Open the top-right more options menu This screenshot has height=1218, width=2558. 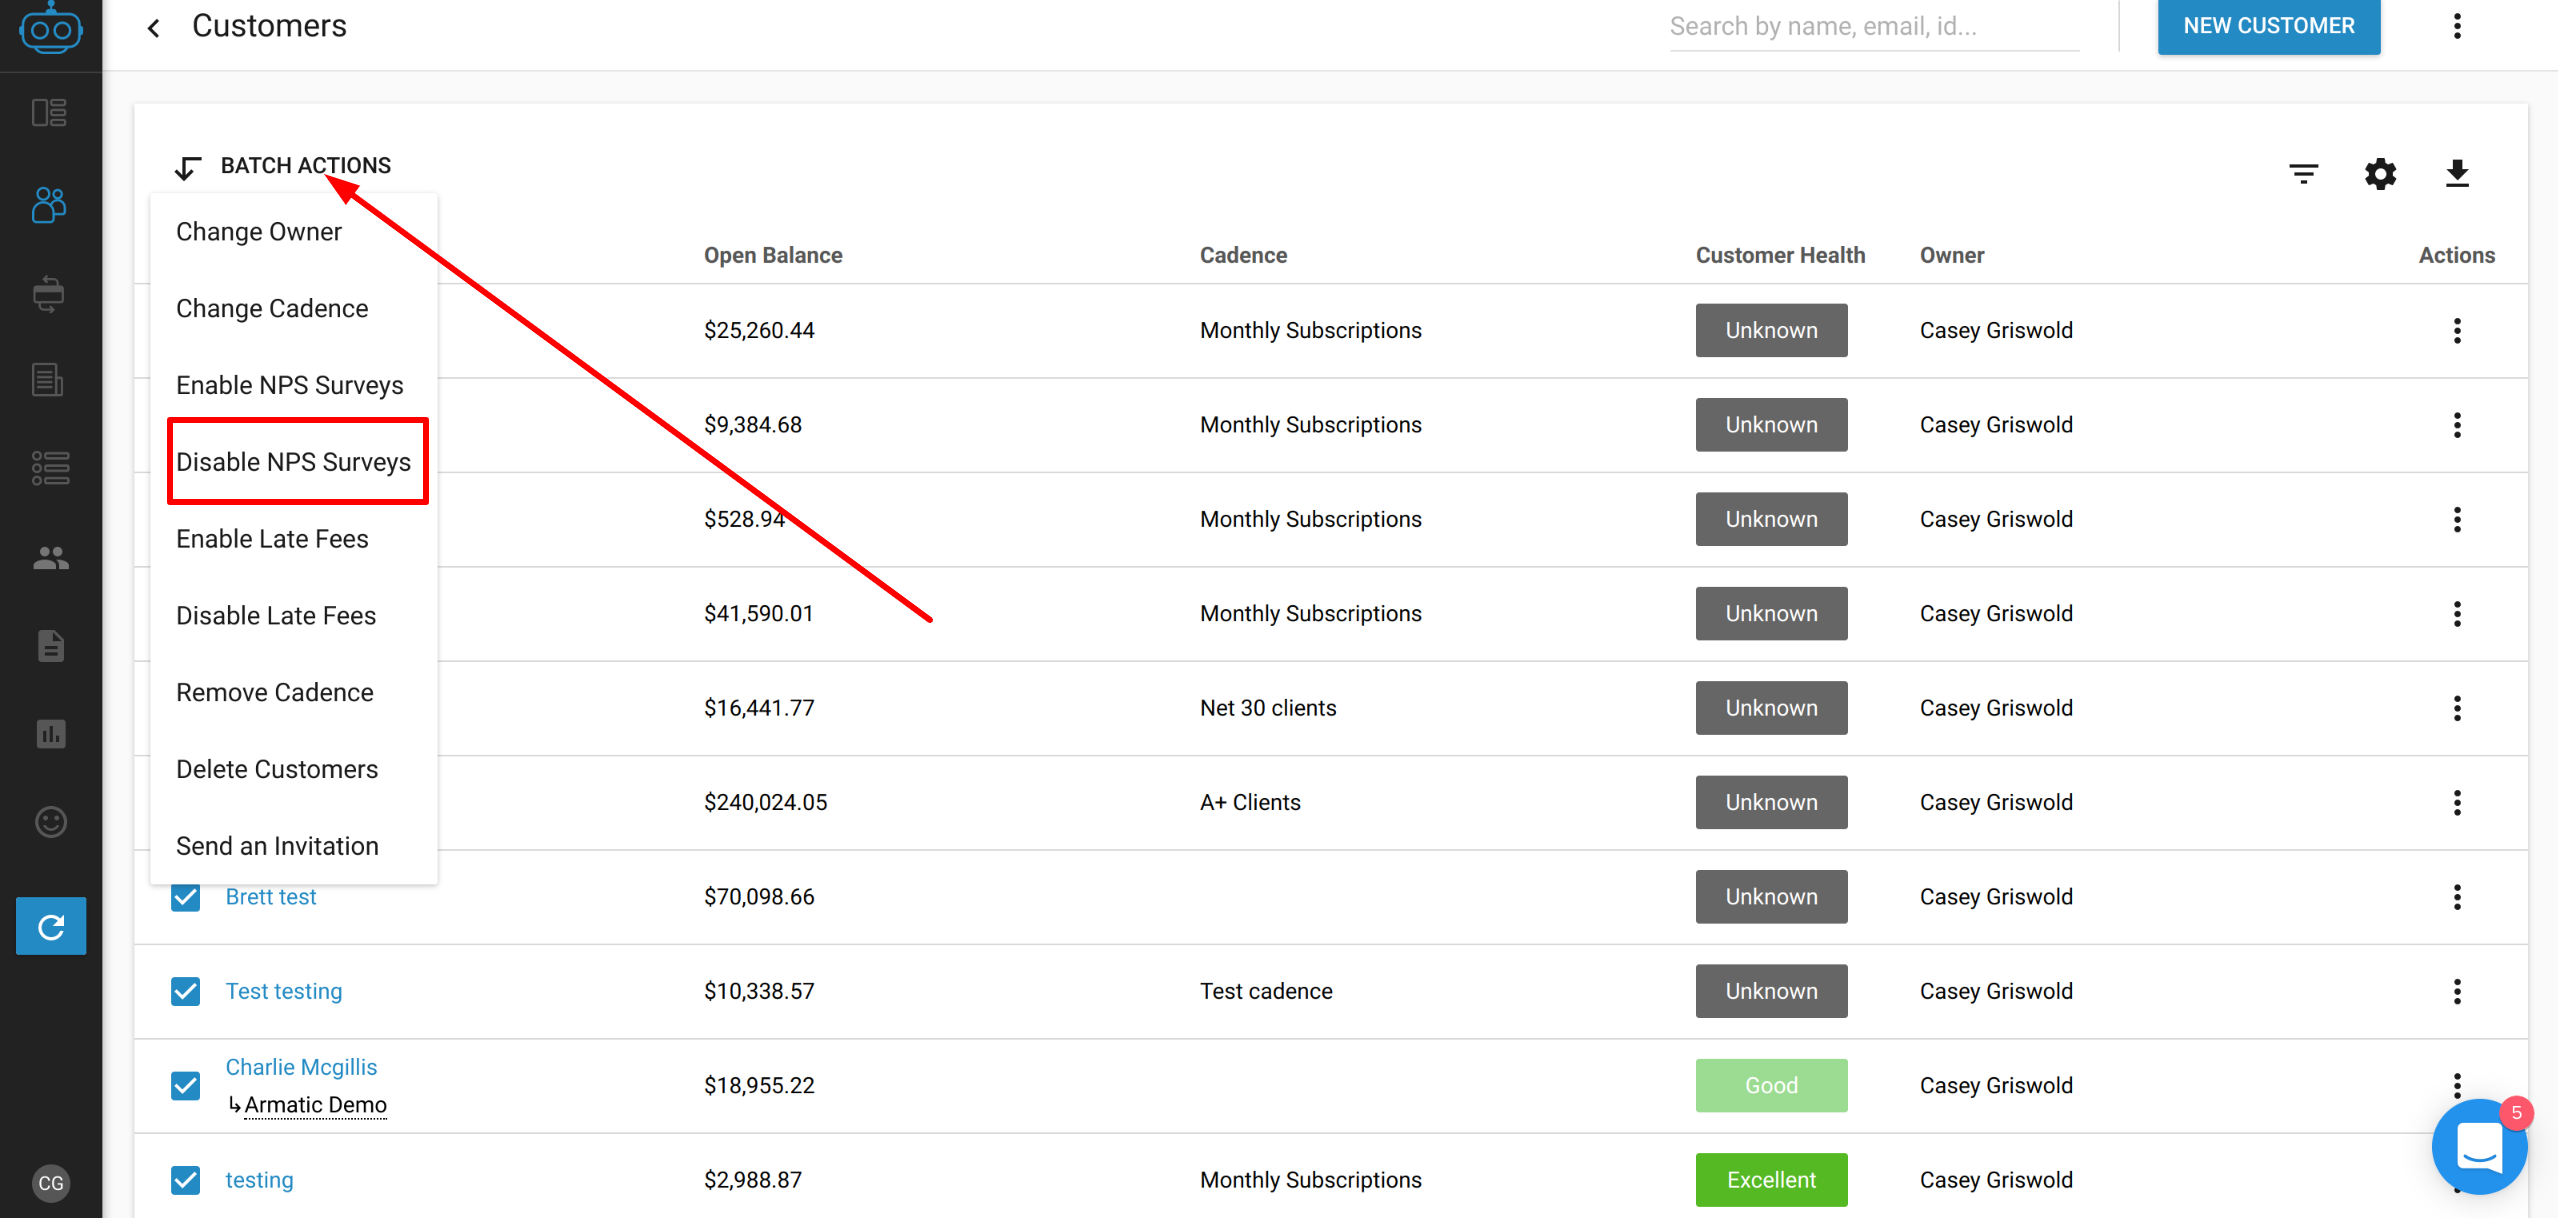tap(2457, 26)
